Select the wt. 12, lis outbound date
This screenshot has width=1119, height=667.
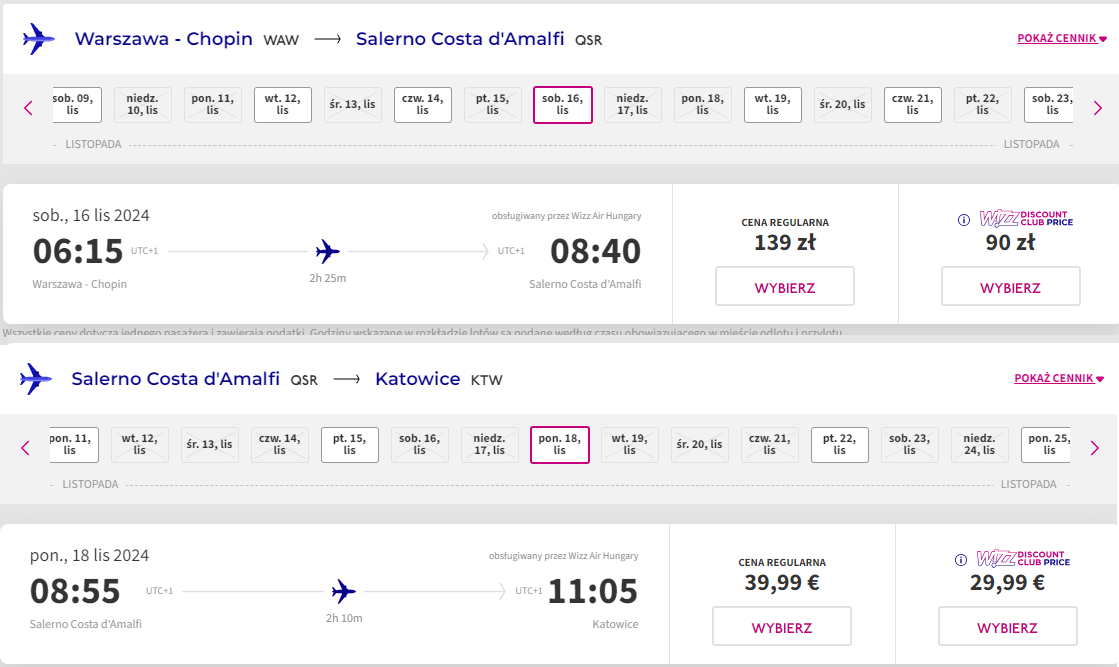point(283,105)
